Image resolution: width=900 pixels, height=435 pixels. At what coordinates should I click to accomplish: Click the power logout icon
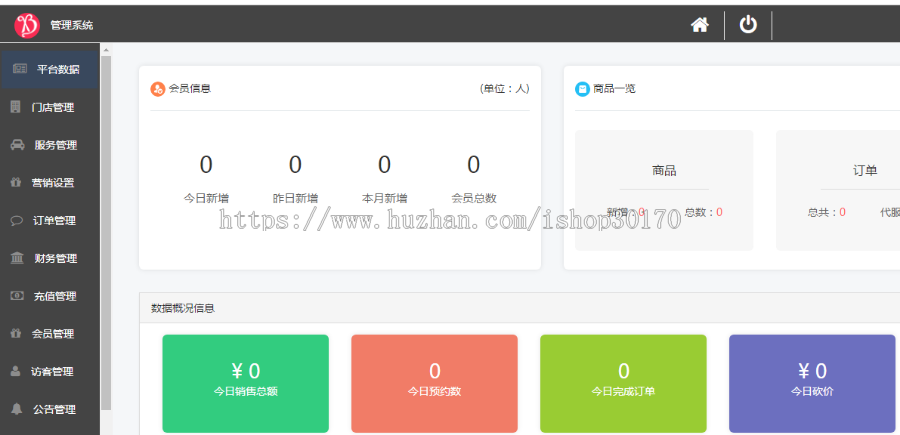(748, 25)
